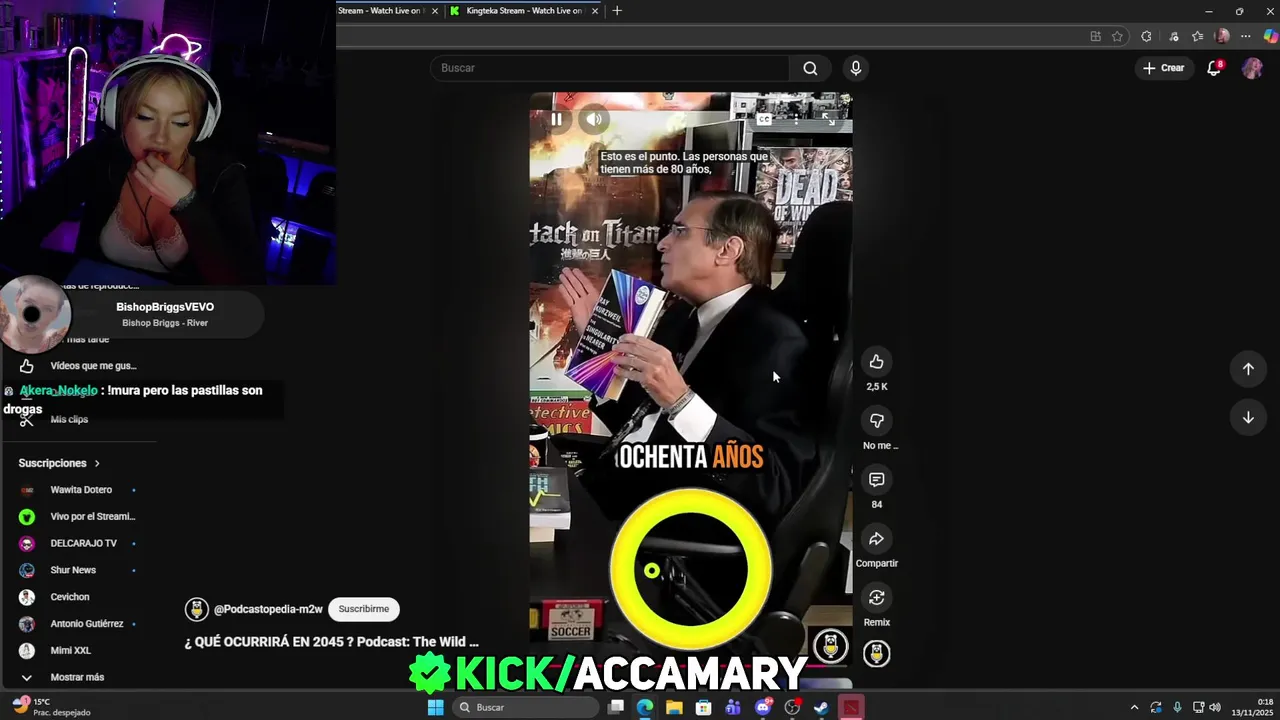
Task: Open the browser Favorites list
Action: (x=1197, y=36)
